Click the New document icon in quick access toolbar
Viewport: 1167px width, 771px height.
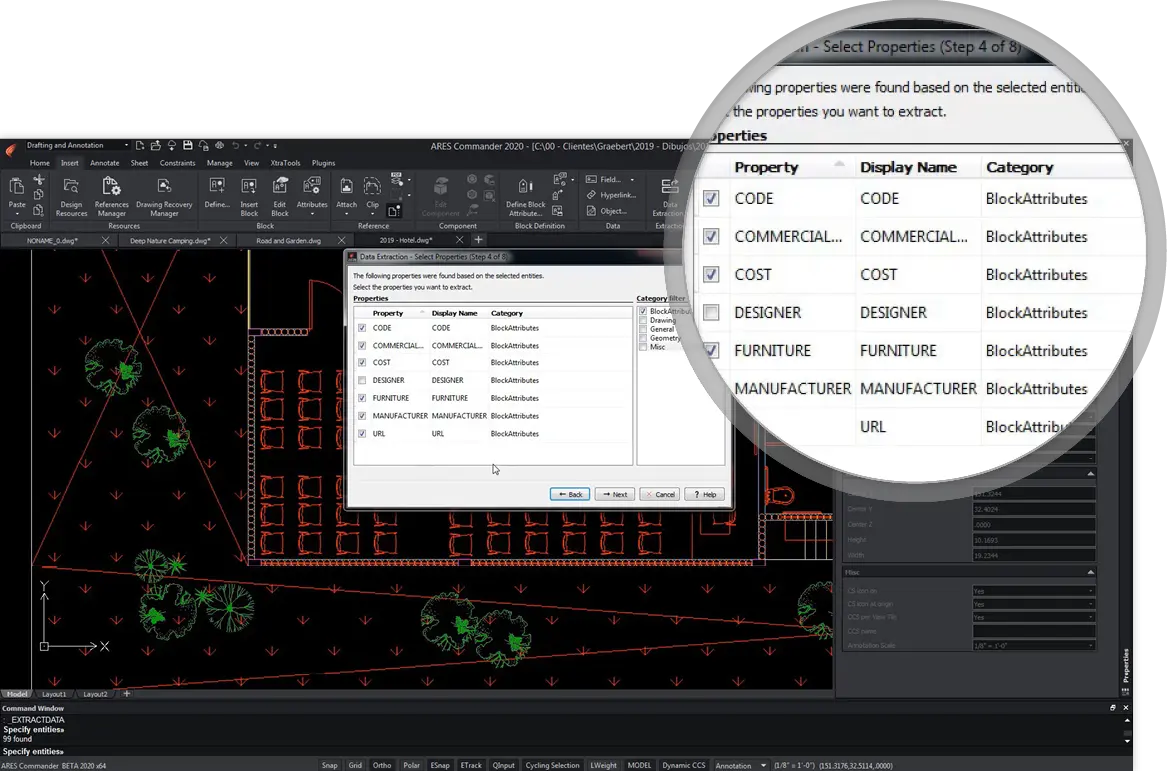140,146
